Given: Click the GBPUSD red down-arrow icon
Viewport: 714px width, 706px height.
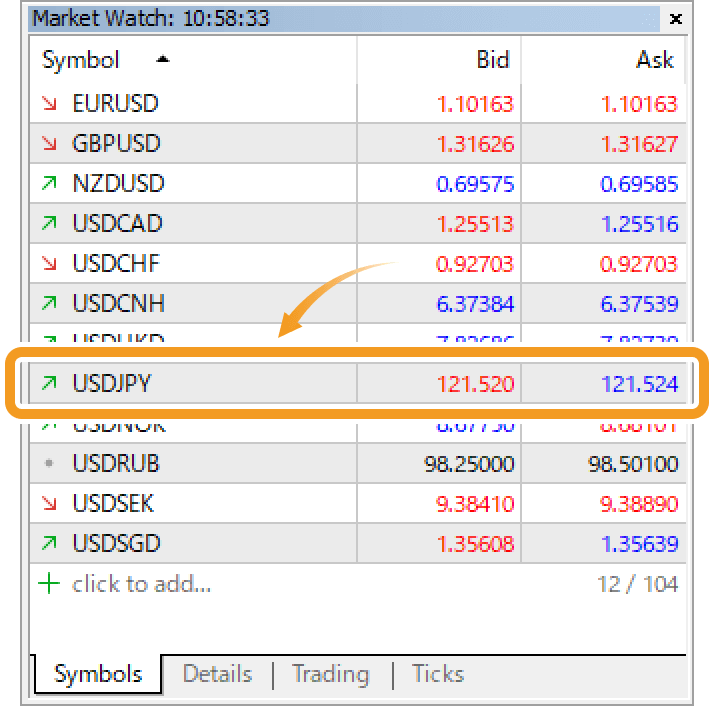Looking at the screenshot, I should point(49,143).
